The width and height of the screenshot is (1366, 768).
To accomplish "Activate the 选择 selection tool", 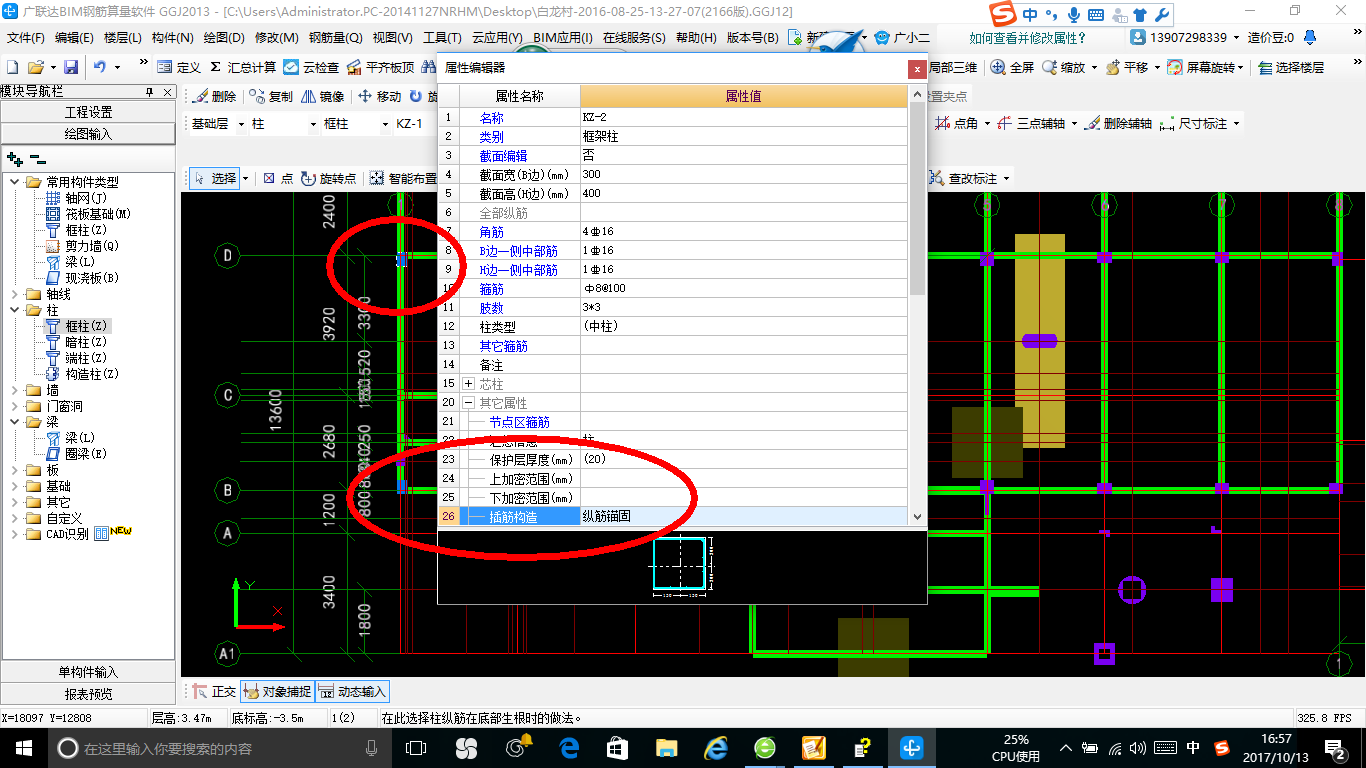I will (x=214, y=178).
